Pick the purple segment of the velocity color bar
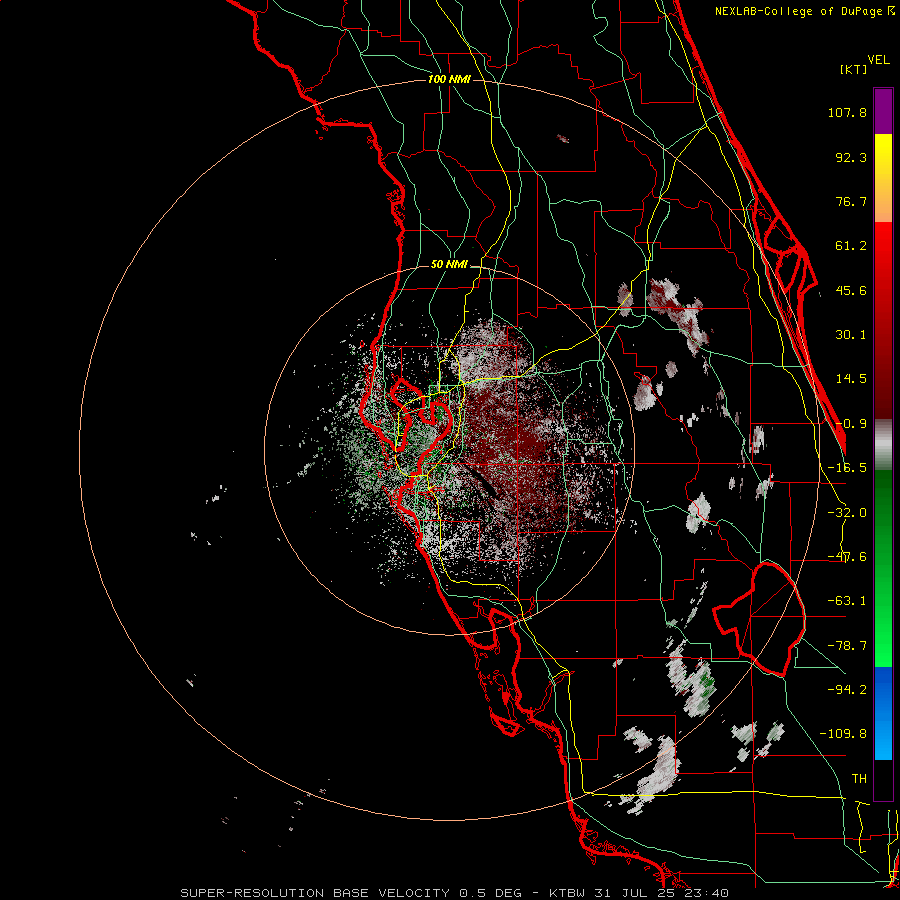 tap(883, 111)
